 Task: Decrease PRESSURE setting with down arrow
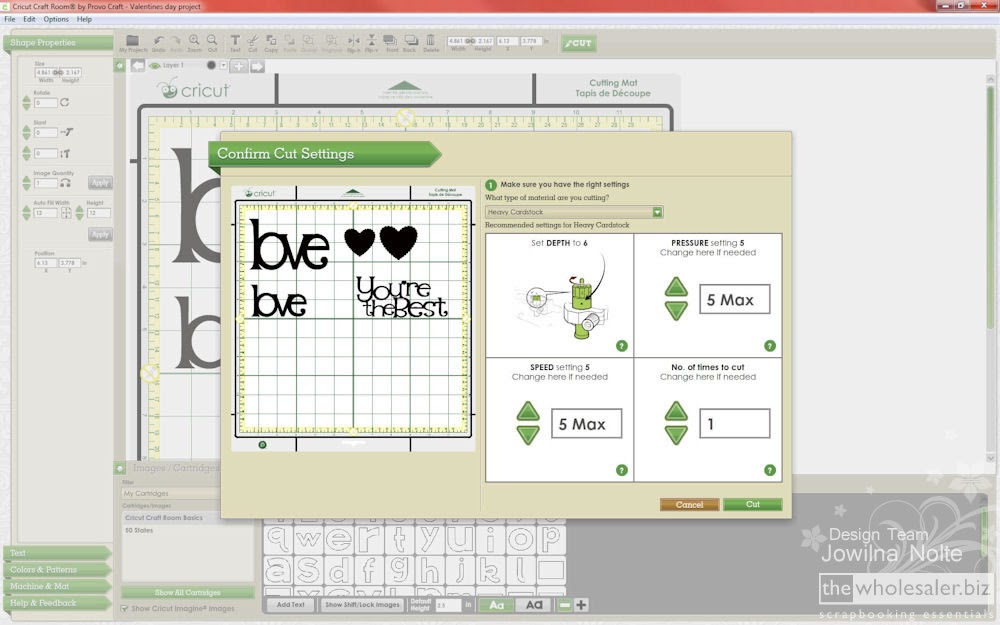tap(676, 311)
